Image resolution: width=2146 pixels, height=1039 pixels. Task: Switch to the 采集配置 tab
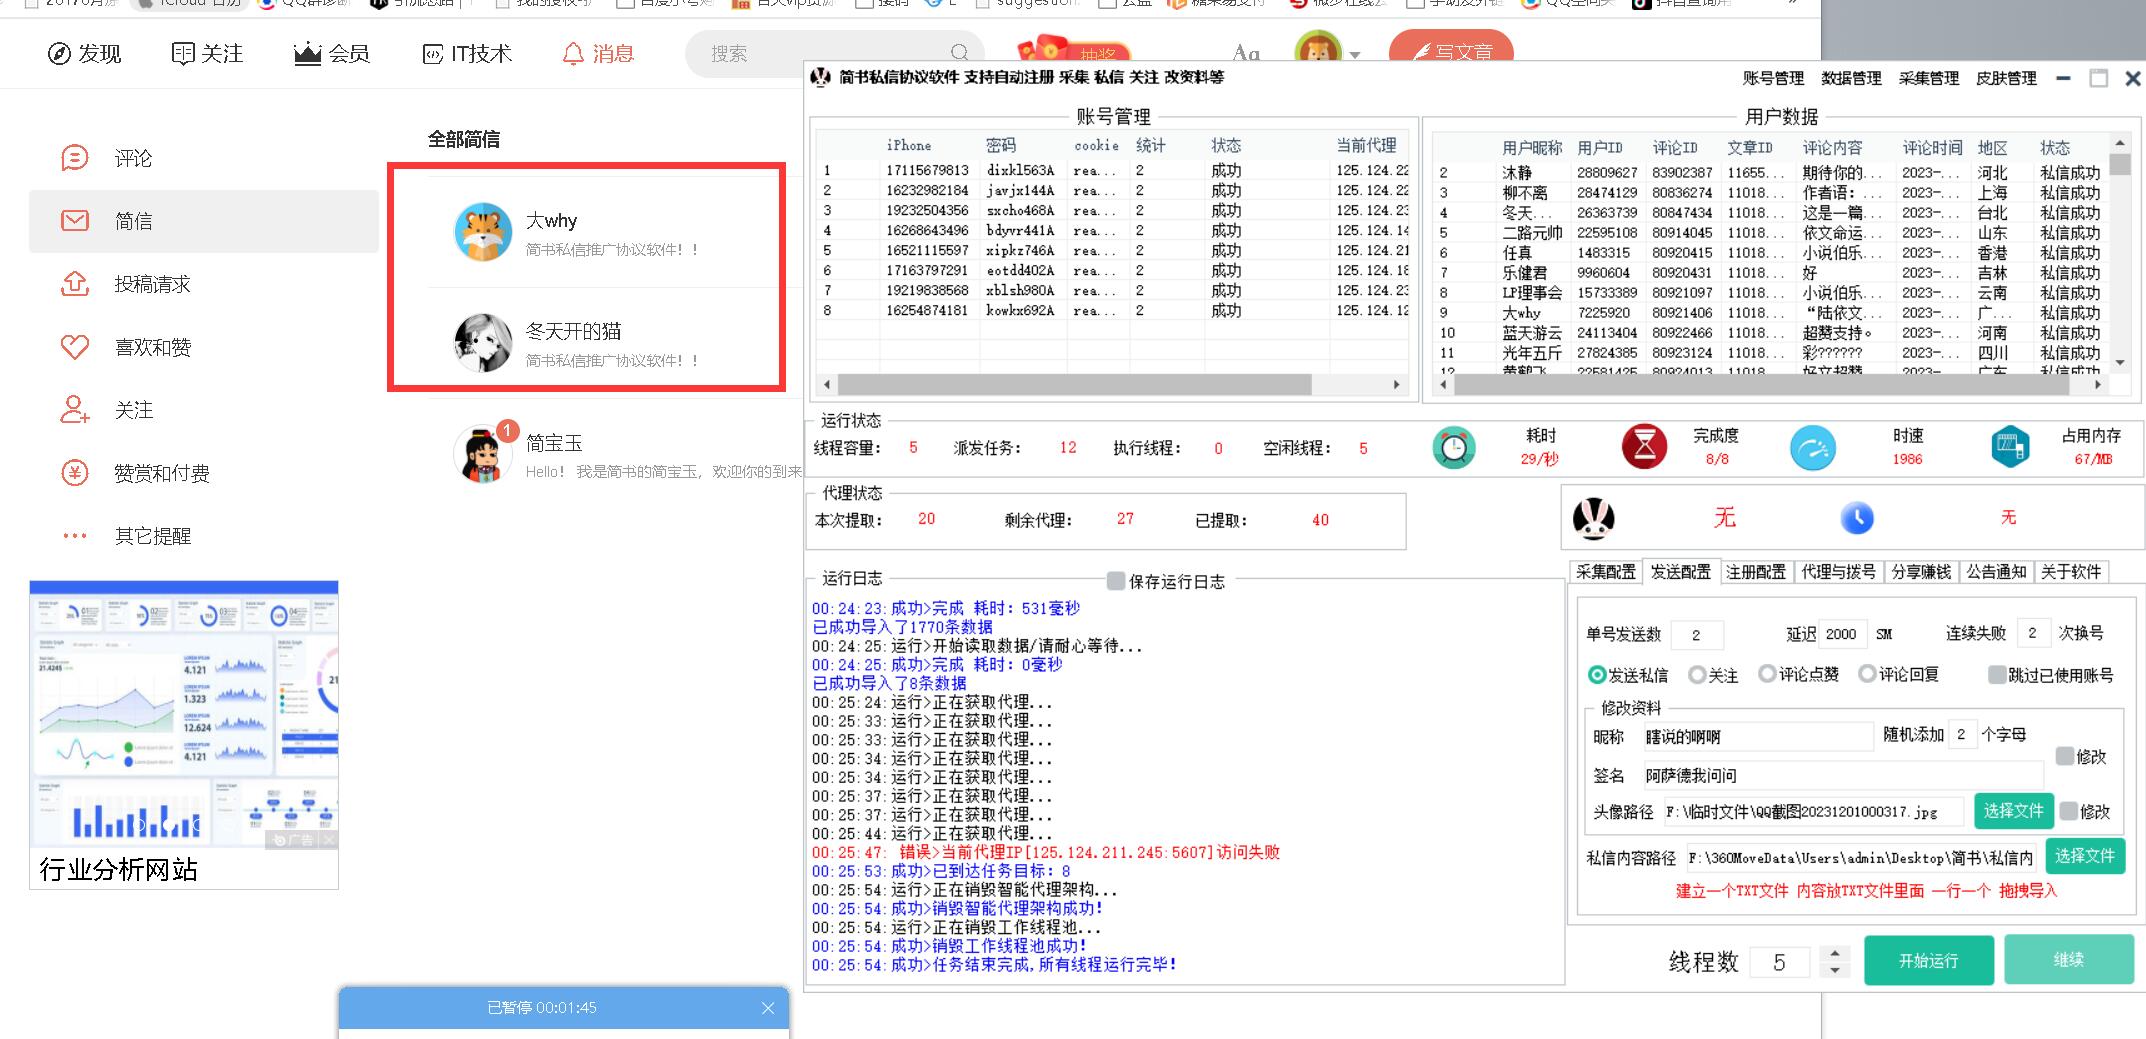(1605, 572)
